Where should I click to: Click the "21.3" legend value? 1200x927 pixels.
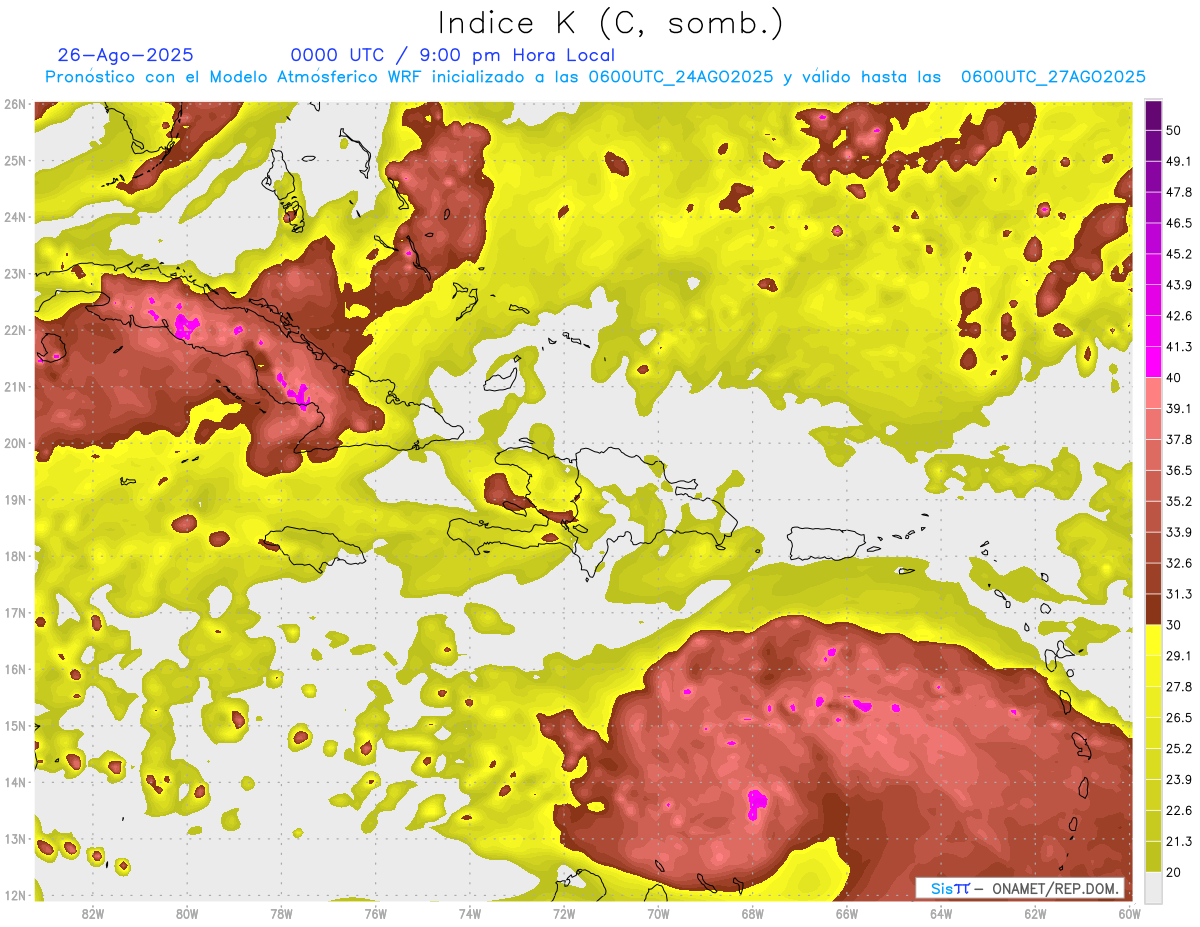point(1178,841)
